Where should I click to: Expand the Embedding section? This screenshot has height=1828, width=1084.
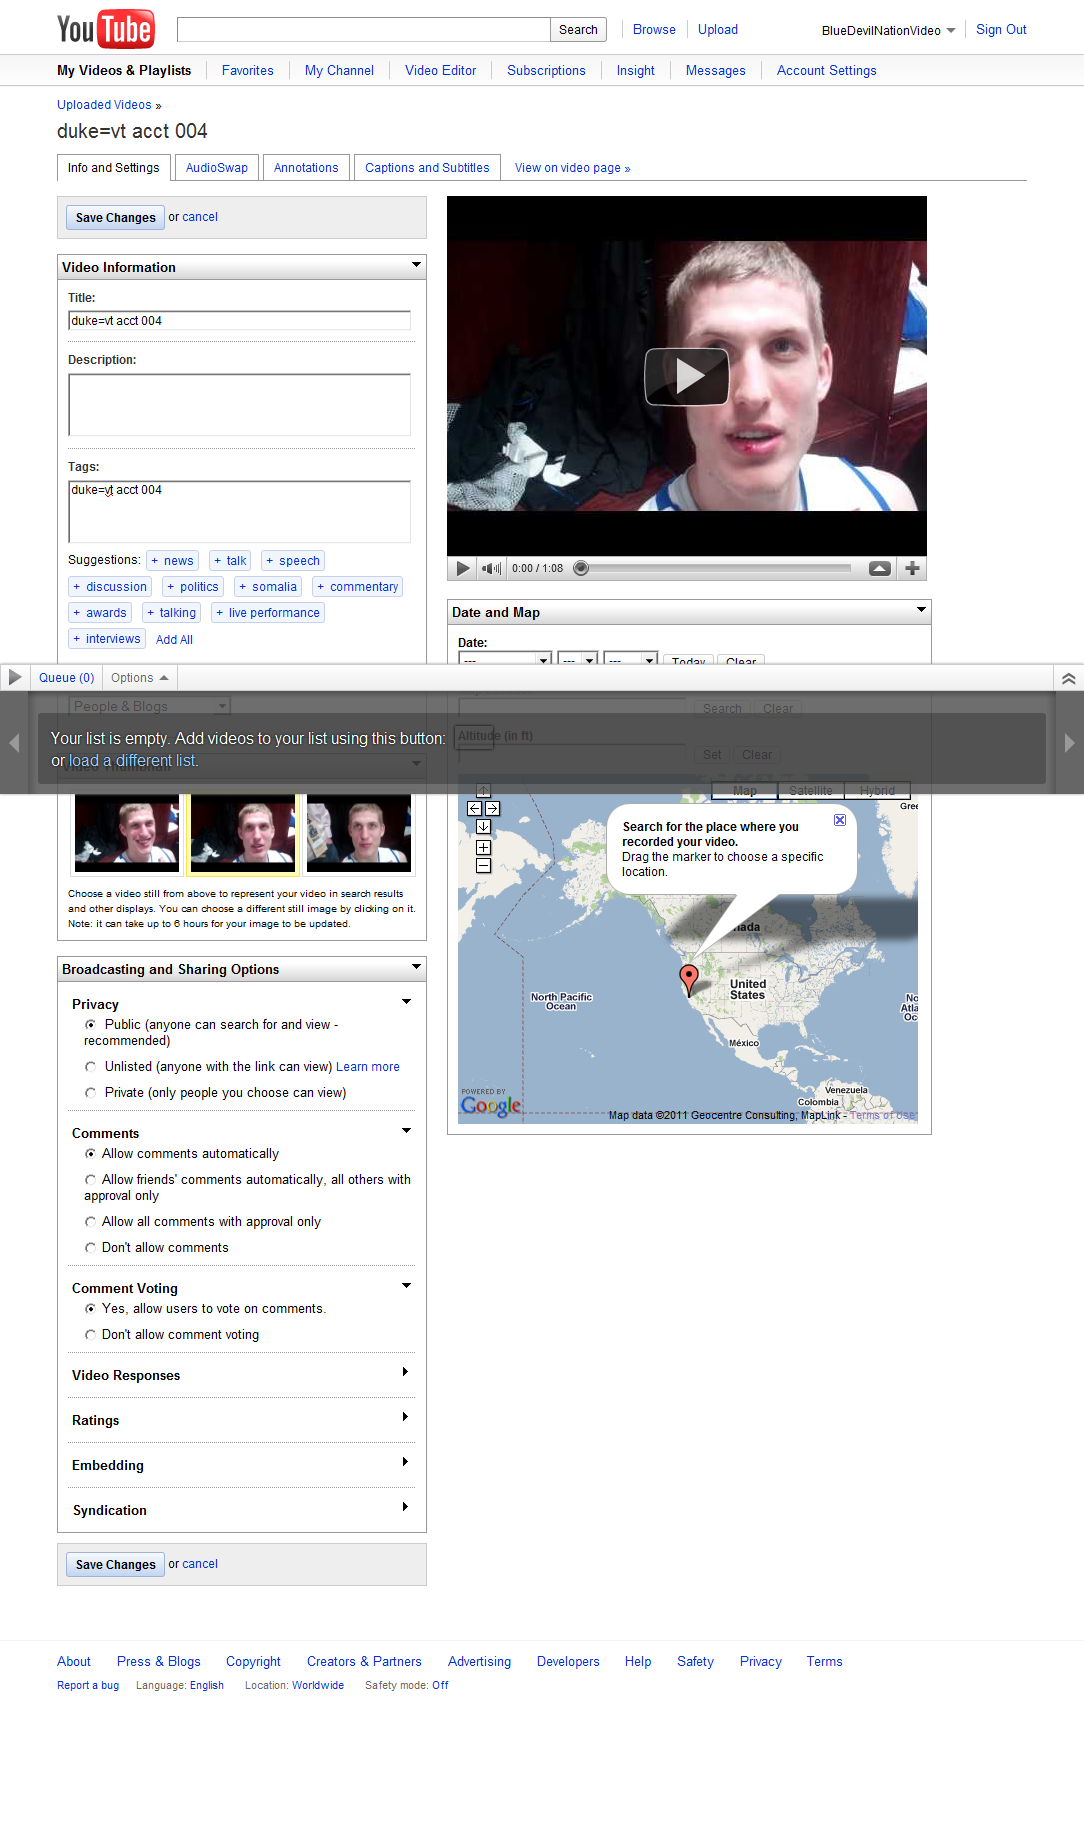pos(405,1462)
